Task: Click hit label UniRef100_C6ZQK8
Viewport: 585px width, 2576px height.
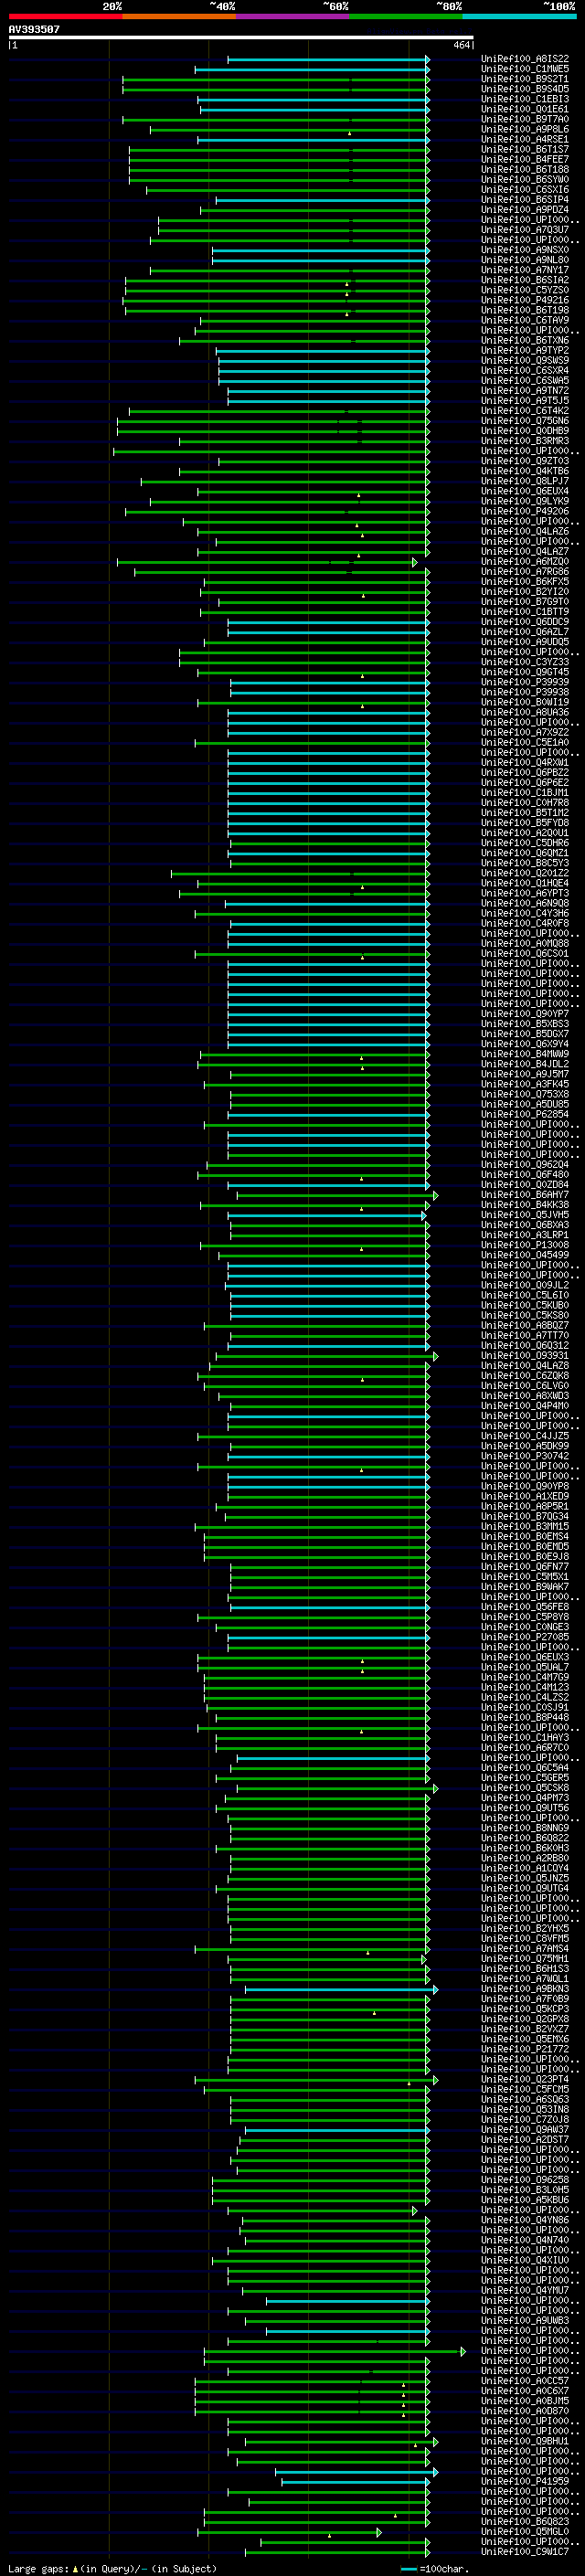Action: coord(525,1376)
